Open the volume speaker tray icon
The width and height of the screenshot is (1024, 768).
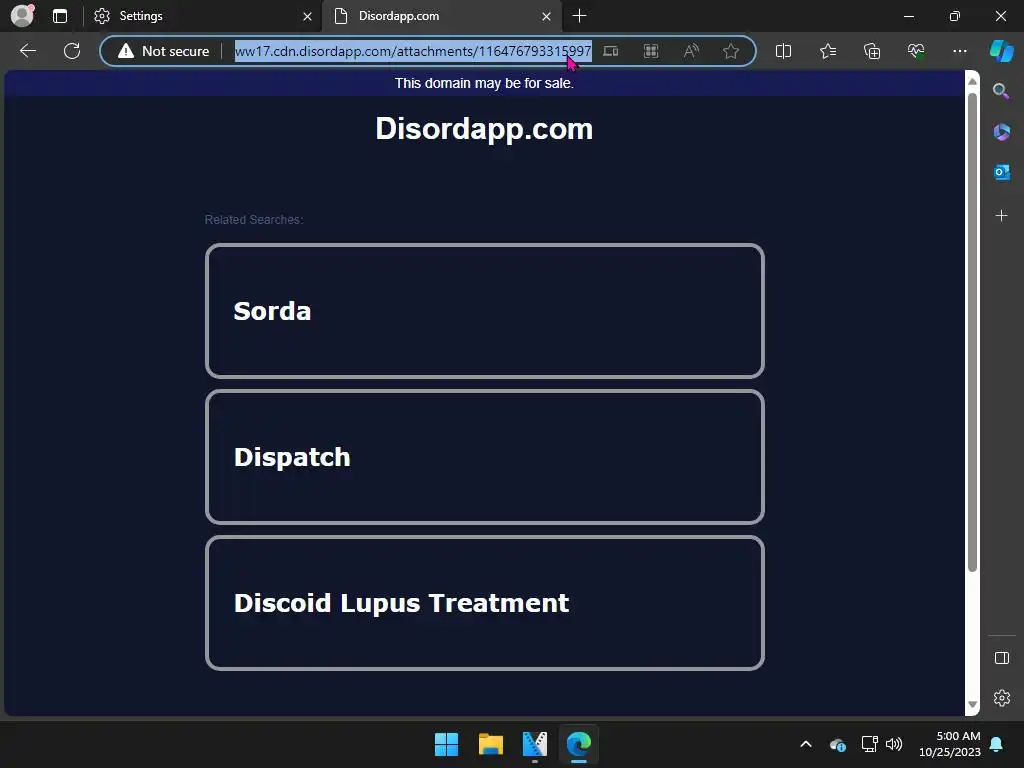click(894, 744)
